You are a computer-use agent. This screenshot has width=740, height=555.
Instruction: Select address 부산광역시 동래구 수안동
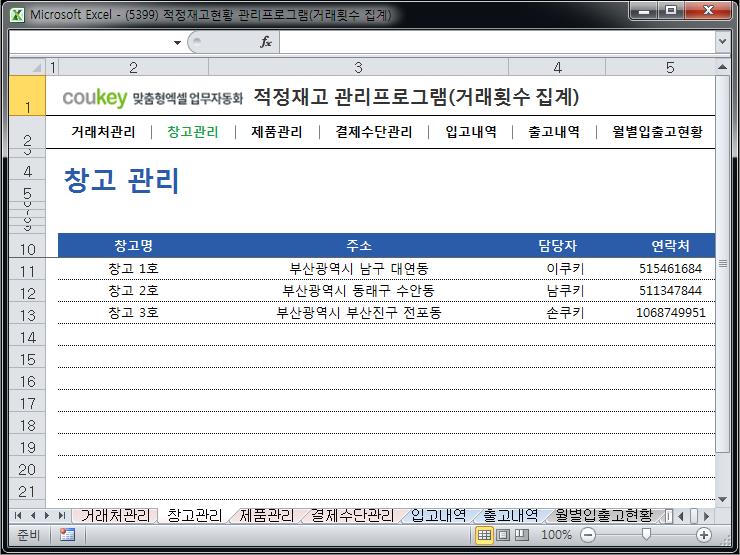(x=359, y=290)
